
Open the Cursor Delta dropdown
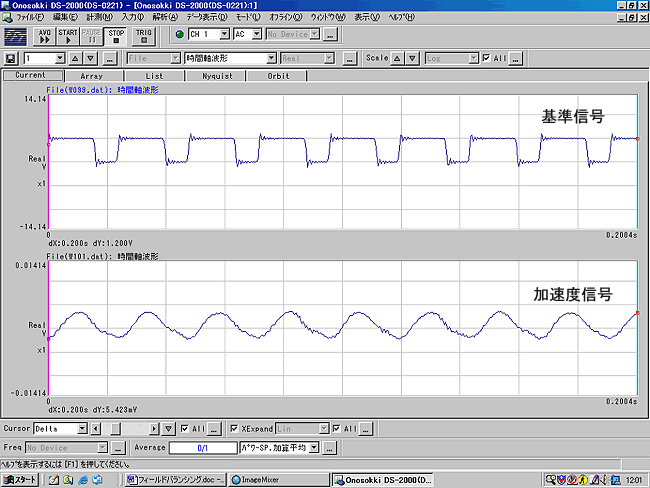82,429
